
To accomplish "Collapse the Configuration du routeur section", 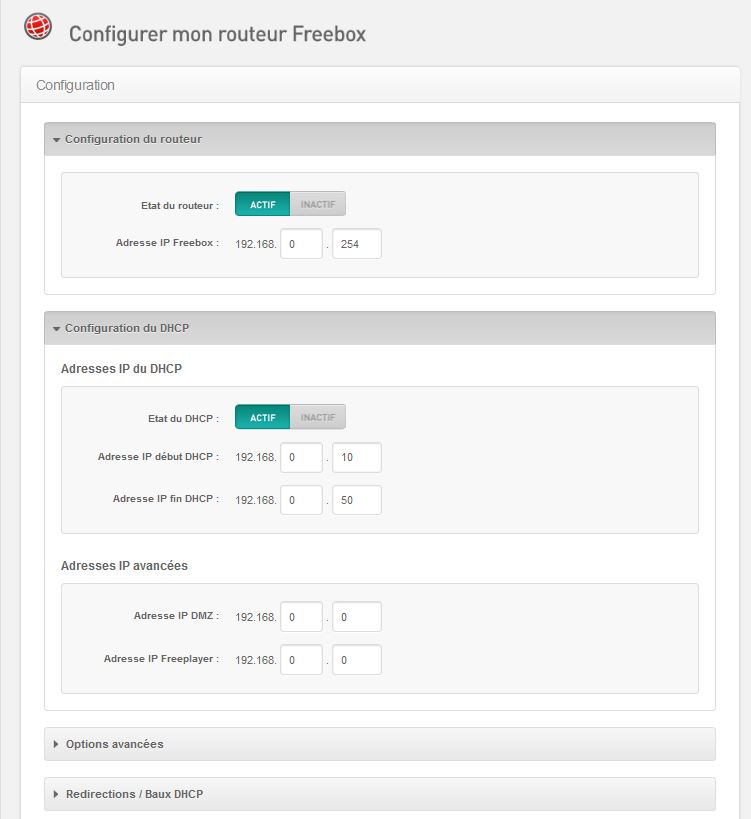I will coord(380,139).
